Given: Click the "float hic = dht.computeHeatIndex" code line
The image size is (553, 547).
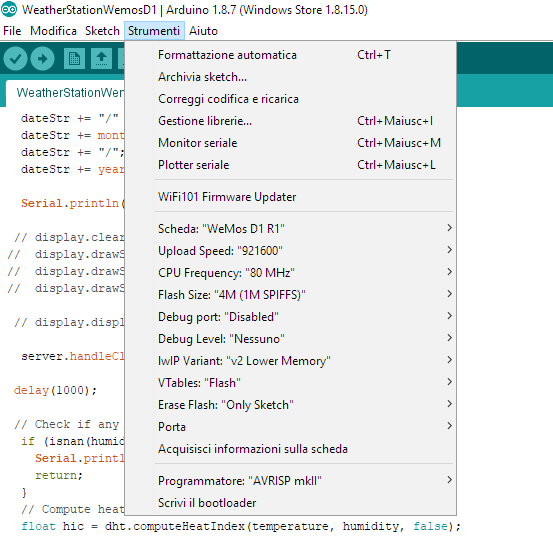Looking at the screenshot, I should pyautogui.click(x=241, y=527).
